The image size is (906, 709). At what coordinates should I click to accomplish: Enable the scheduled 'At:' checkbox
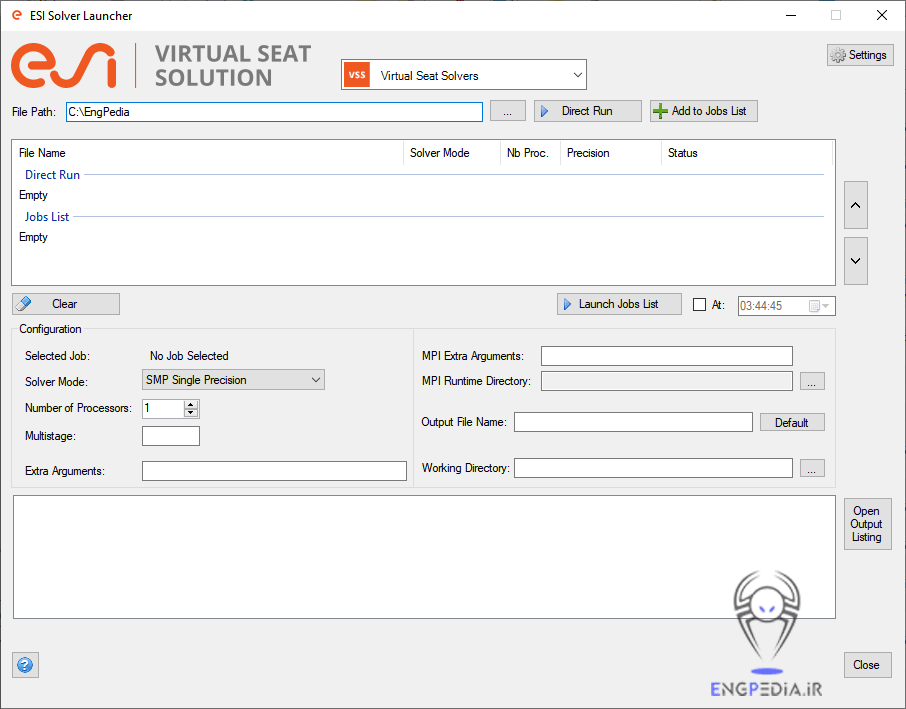(x=699, y=305)
